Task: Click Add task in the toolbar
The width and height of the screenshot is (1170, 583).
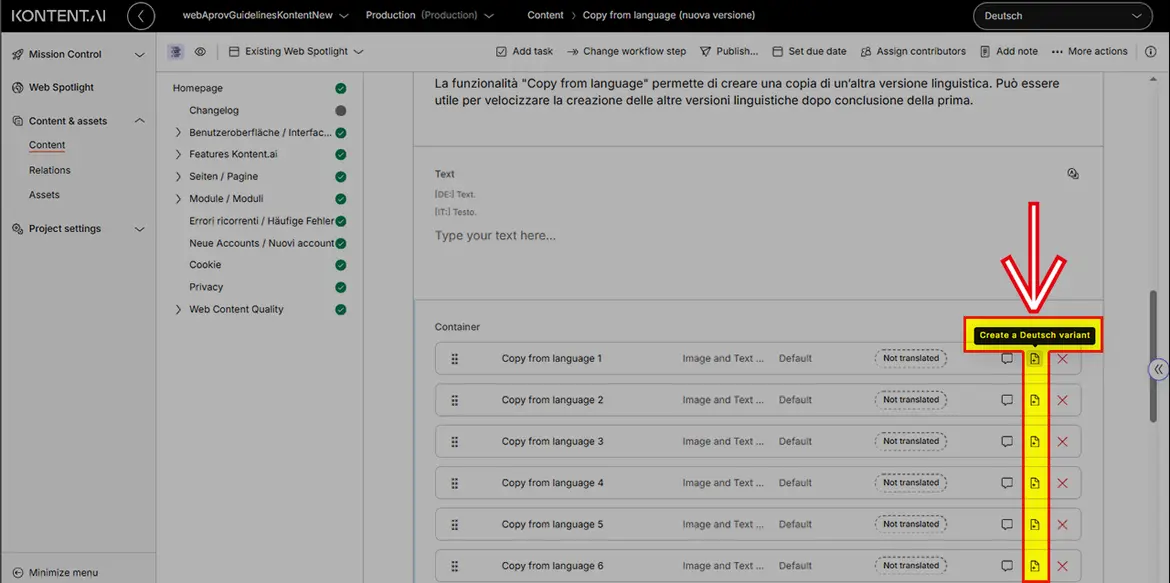Action: [x=523, y=52]
